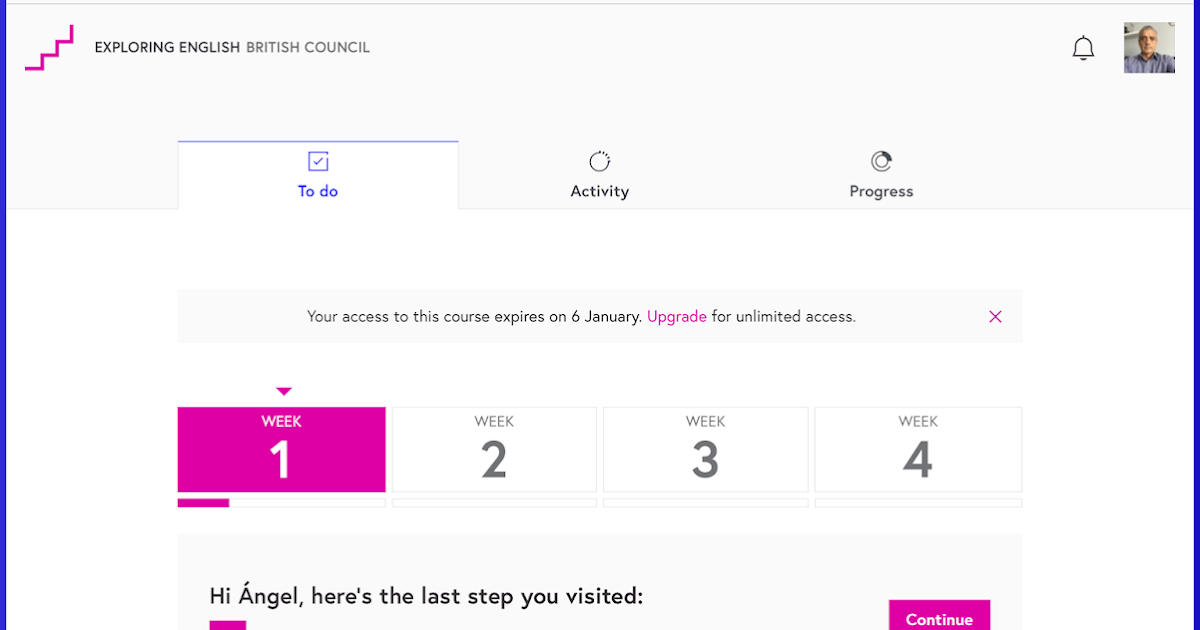
Task: Switch to Week 2
Action: click(494, 449)
